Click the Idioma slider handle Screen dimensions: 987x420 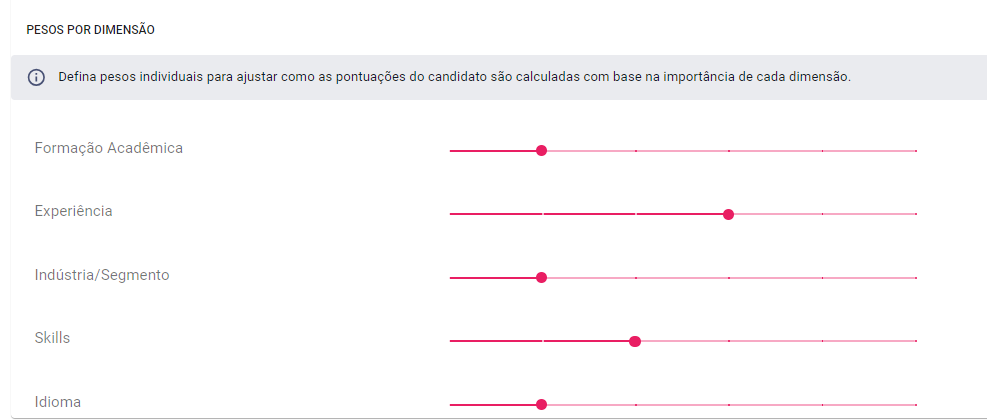(541, 404)
